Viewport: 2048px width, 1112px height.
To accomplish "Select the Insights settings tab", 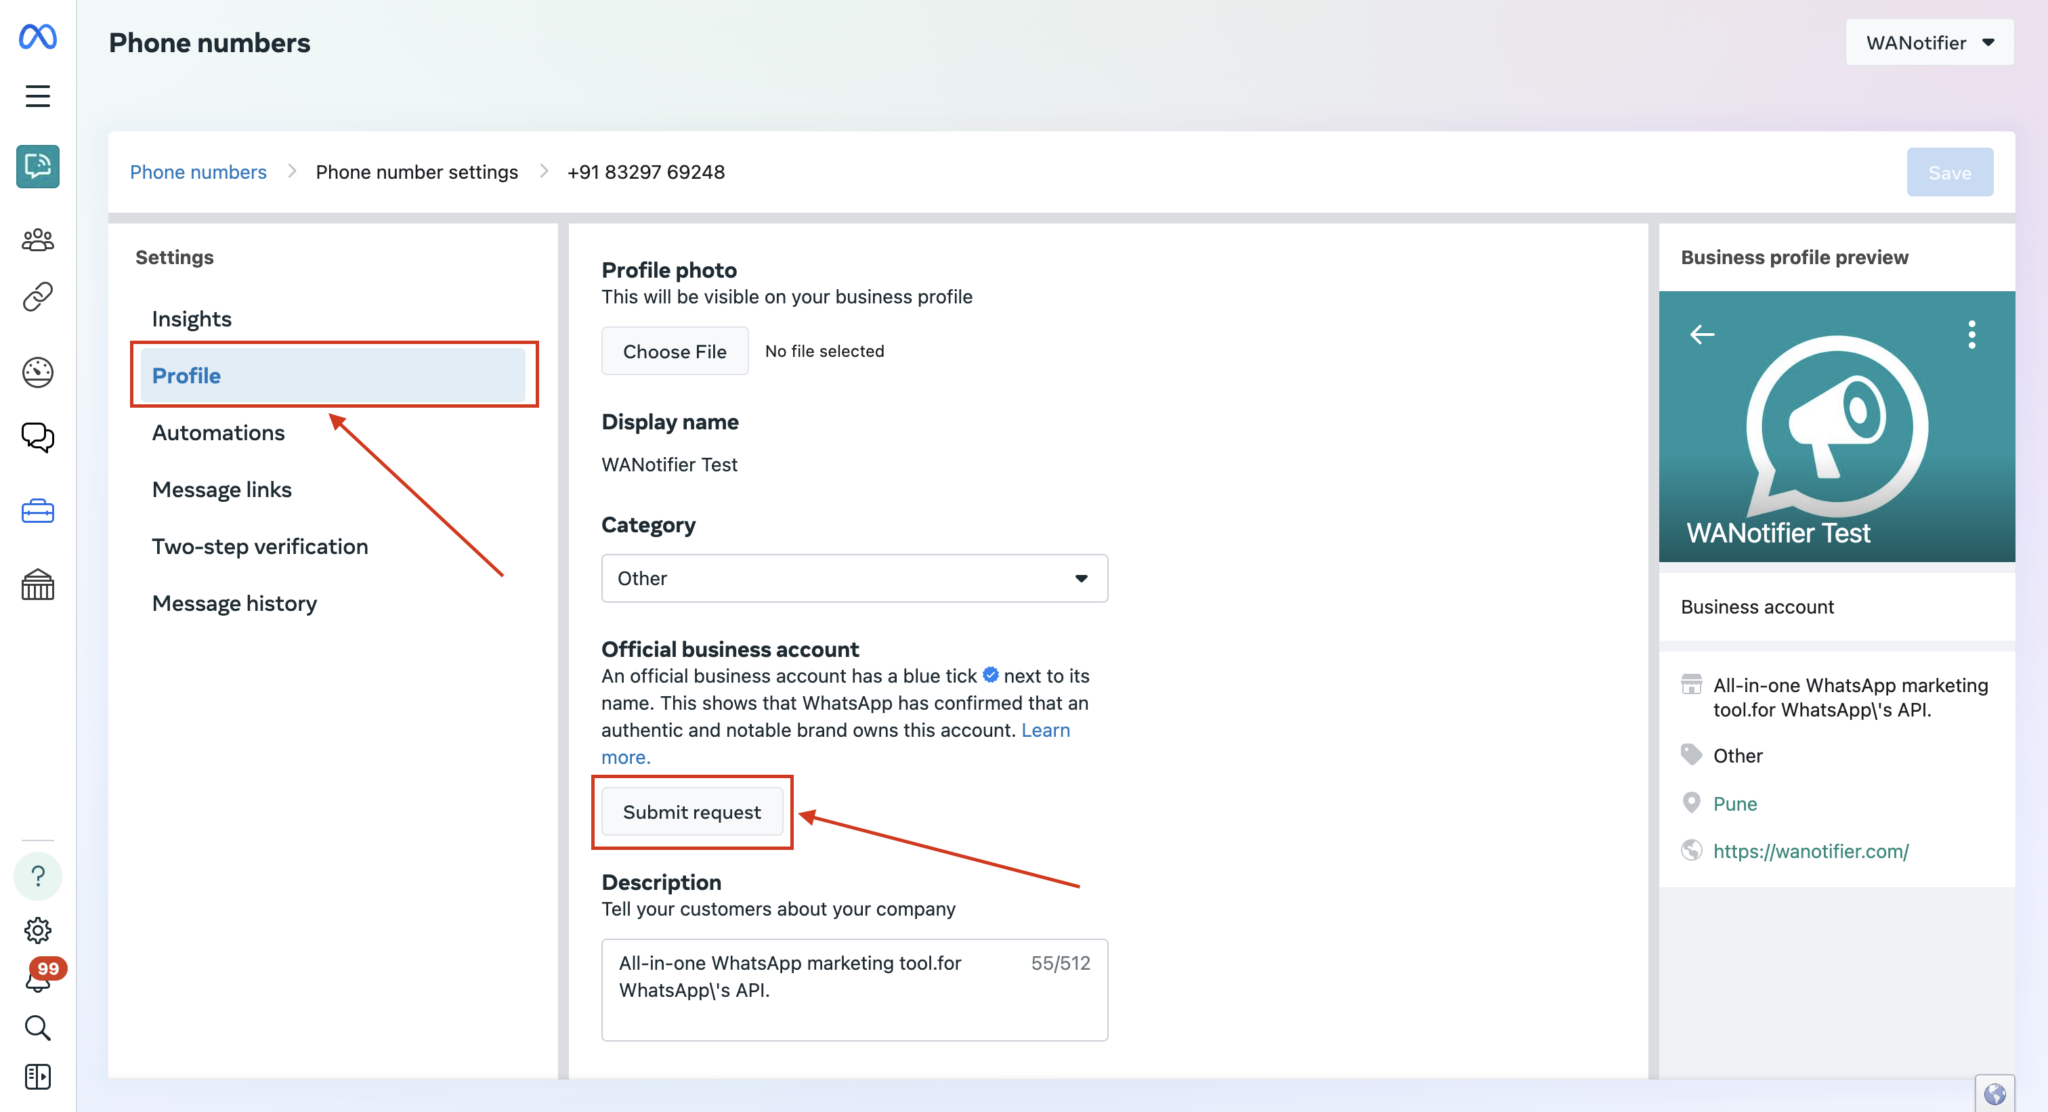I will [192, 318].
